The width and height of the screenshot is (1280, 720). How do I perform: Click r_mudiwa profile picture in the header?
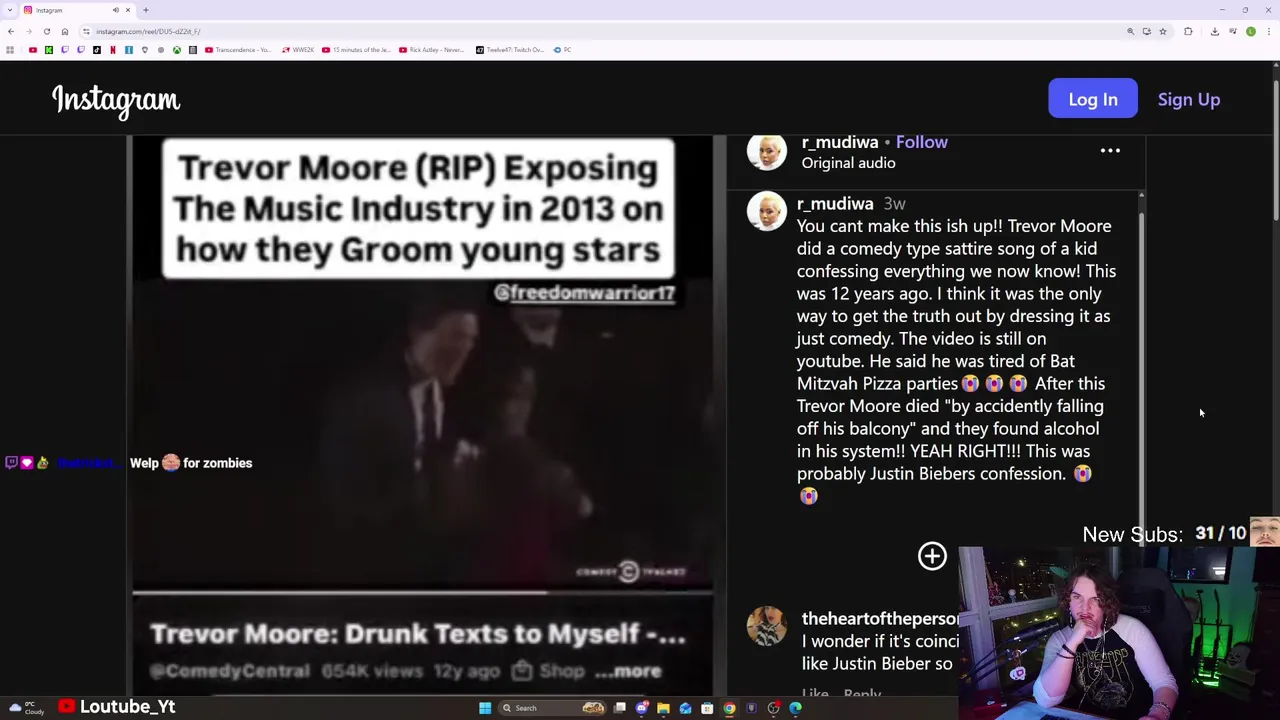pos(767,151)
